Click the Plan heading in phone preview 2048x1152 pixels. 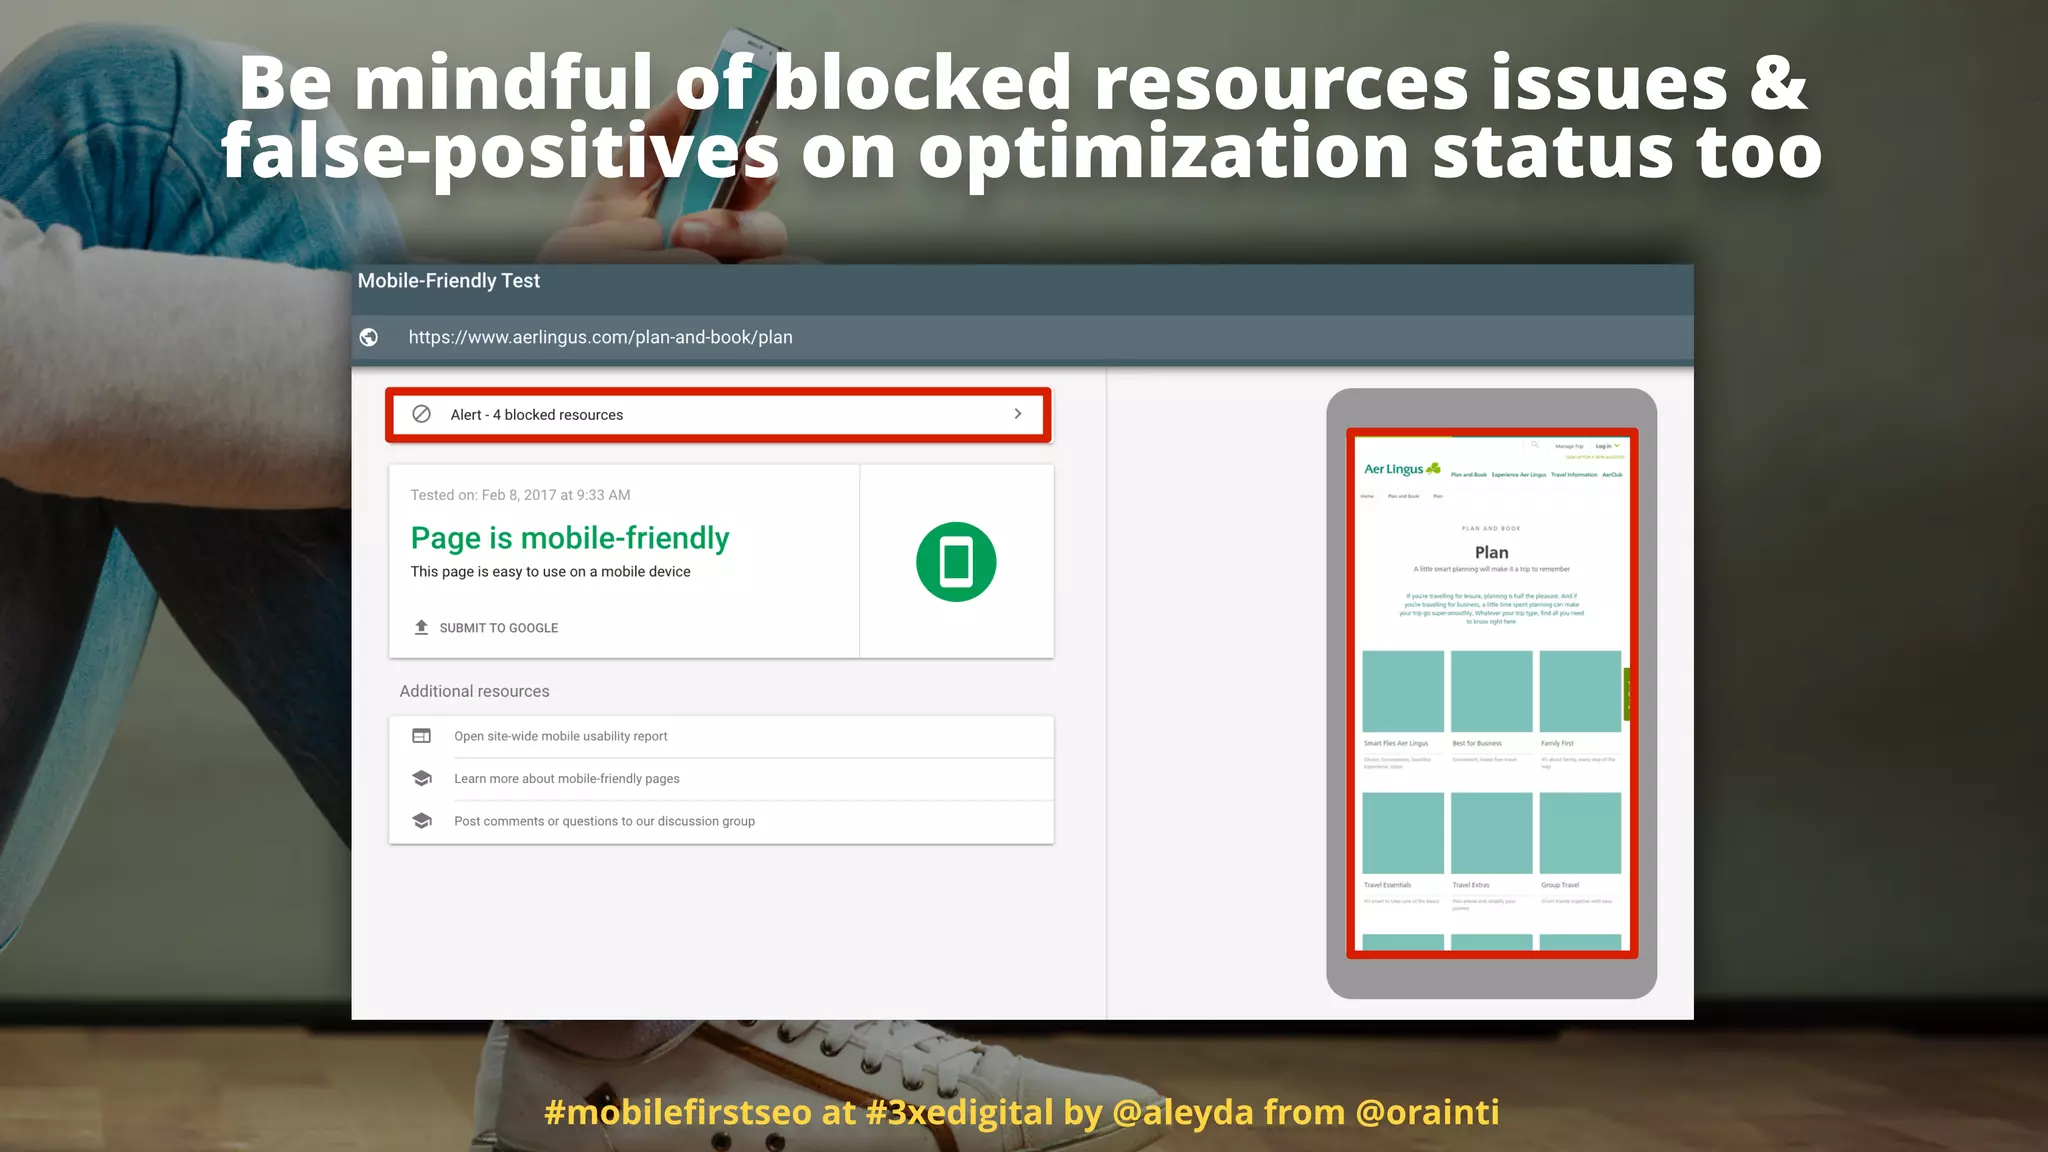pyautogui.click(x=1491, y=552)
